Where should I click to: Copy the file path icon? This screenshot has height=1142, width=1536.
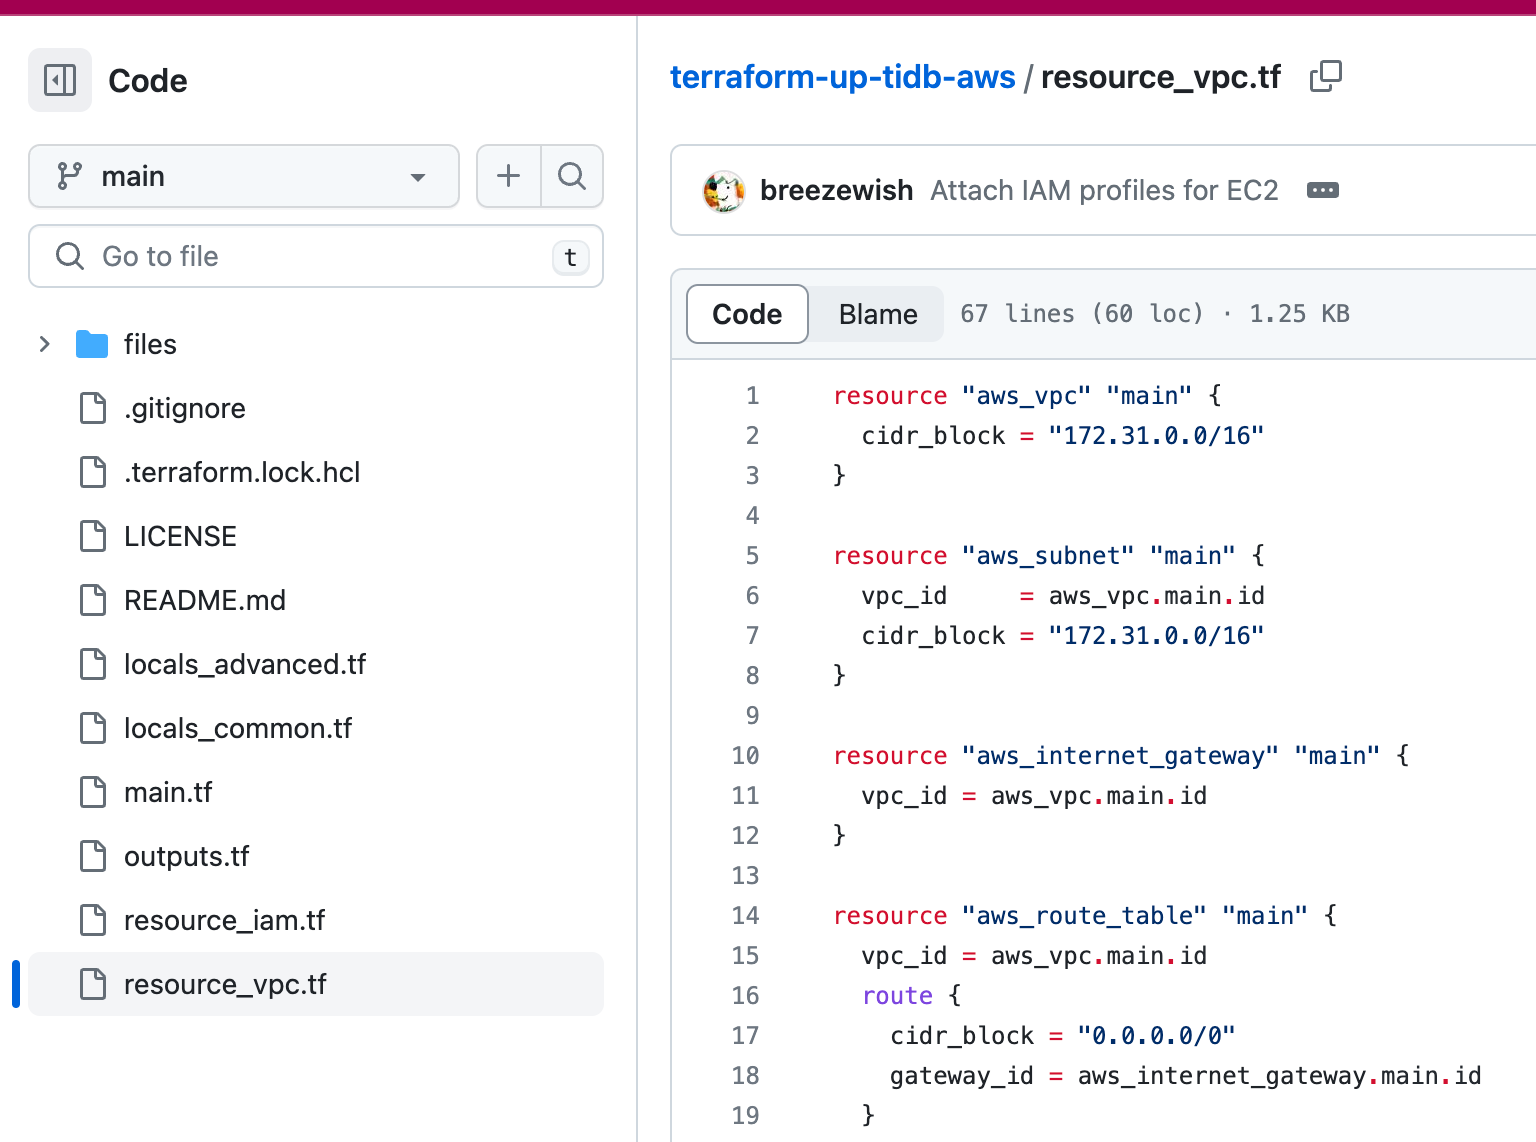[1326, 76]
